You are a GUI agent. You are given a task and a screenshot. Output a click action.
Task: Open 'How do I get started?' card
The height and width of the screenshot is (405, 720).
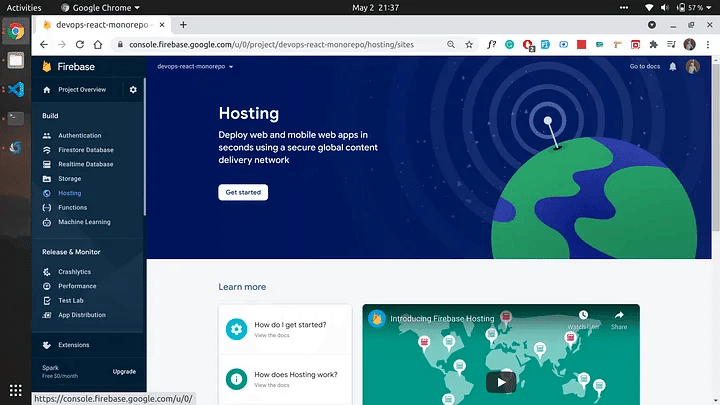(x=285, y=329)
